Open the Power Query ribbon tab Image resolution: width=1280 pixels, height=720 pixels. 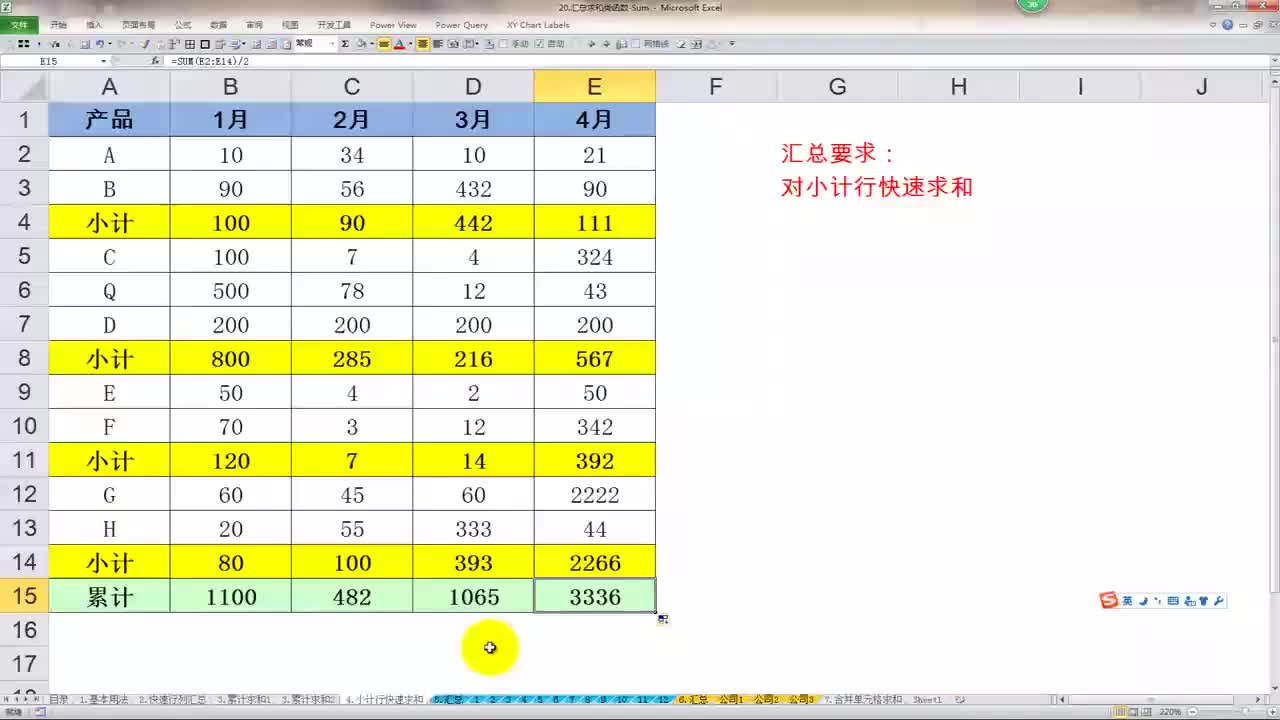462,25
